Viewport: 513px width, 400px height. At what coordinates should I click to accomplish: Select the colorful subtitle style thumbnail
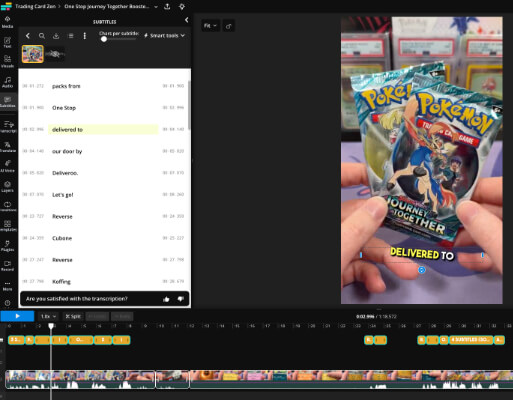33,54
